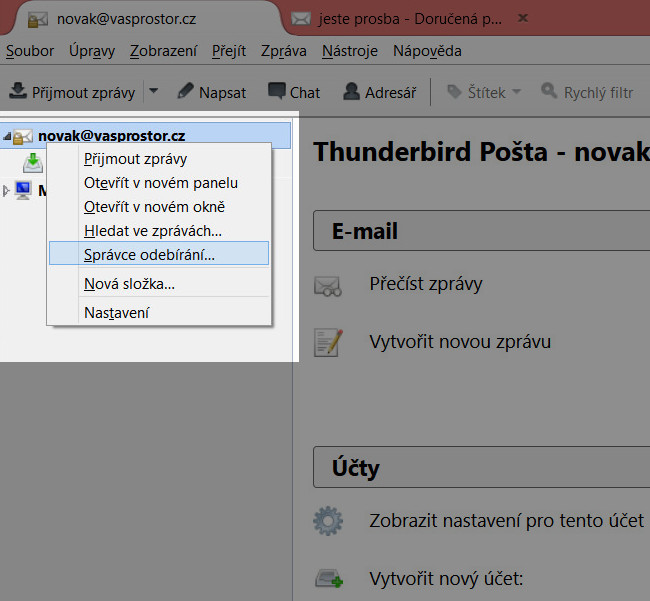Click the local folders computer icon
The image size is (650, 601).
(x=23, y=191)
